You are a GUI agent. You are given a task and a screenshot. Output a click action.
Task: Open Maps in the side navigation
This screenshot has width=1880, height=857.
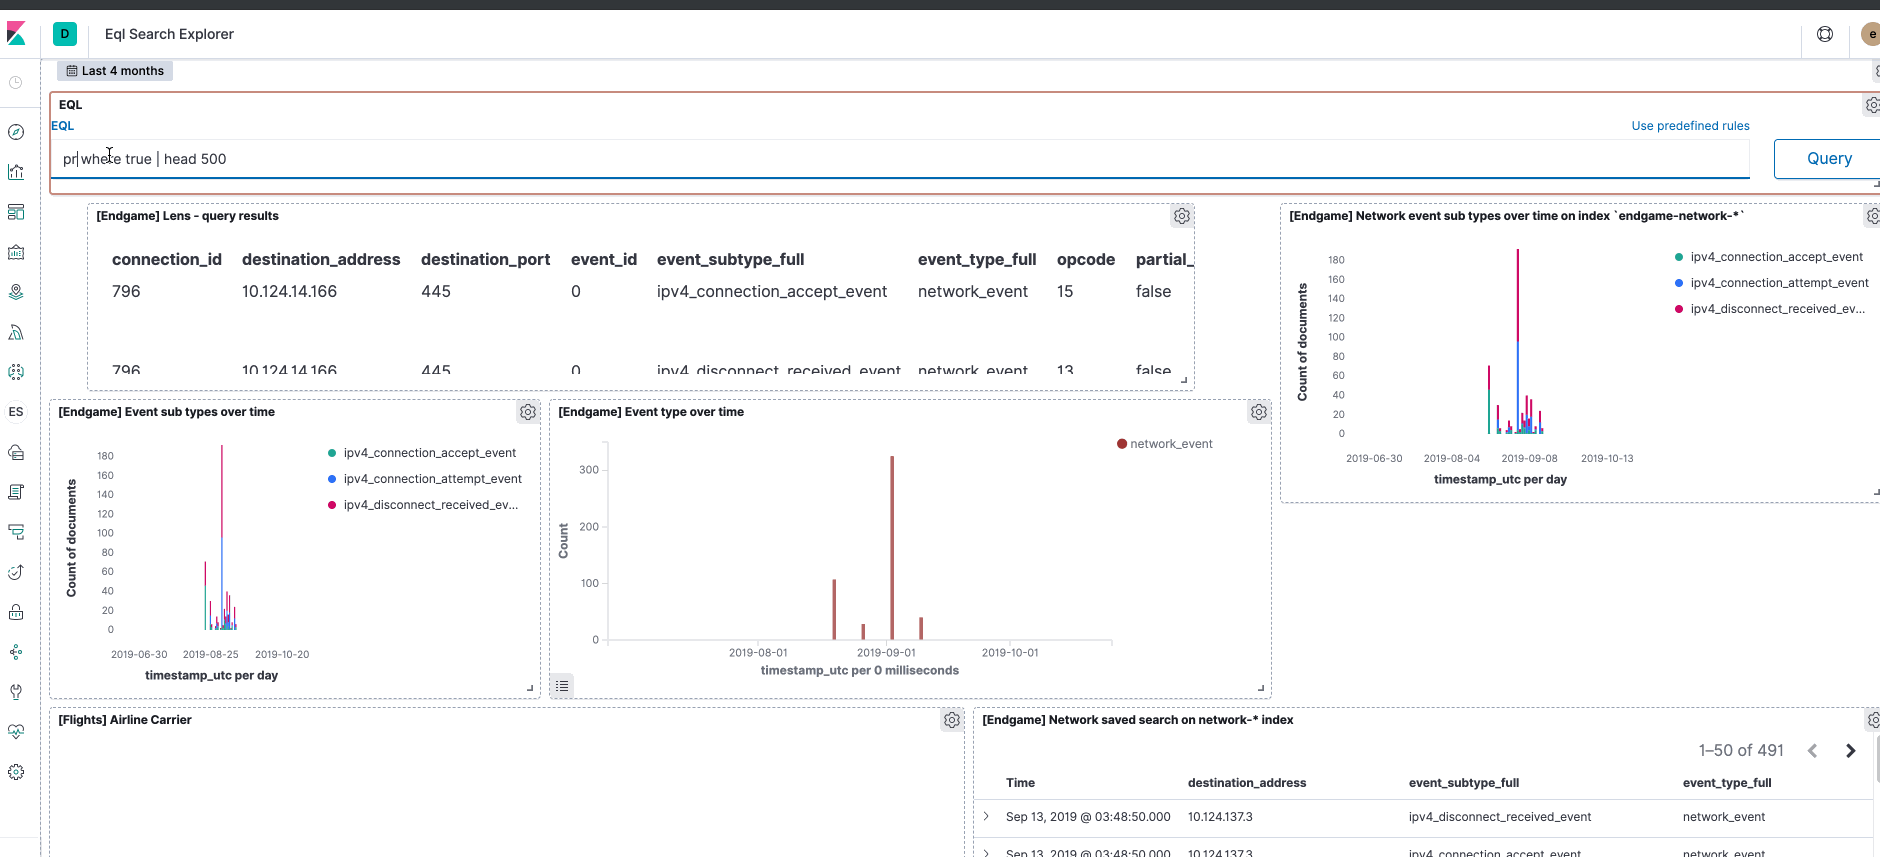(16, 292)
